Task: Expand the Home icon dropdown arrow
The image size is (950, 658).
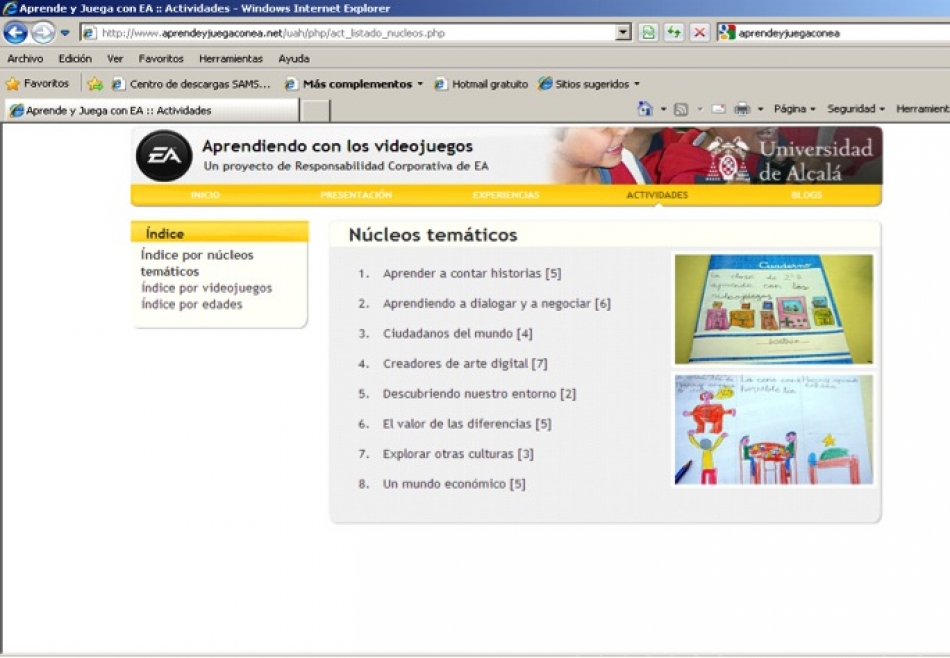Action: point(663,110)
